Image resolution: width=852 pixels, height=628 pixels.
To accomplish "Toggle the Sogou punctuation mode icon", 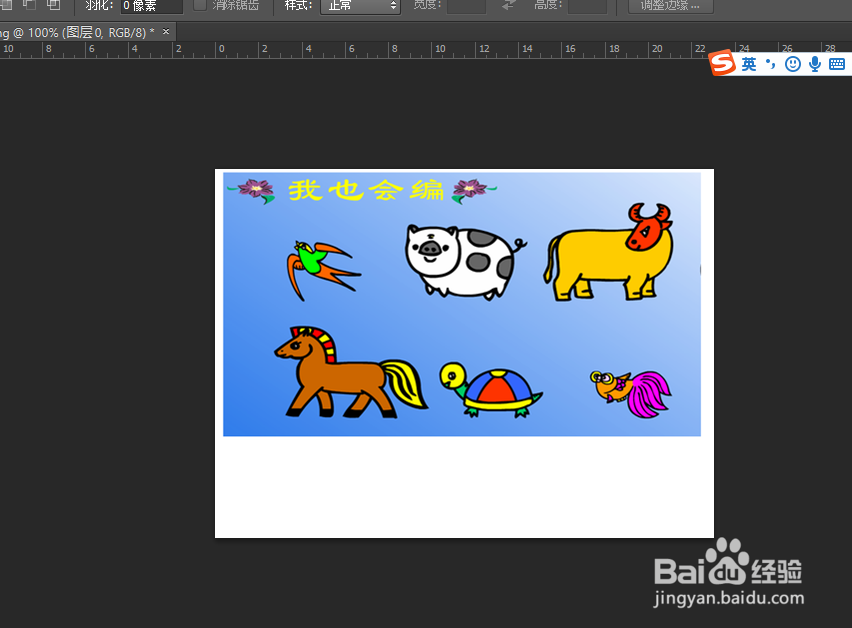I will click(770, 64).
